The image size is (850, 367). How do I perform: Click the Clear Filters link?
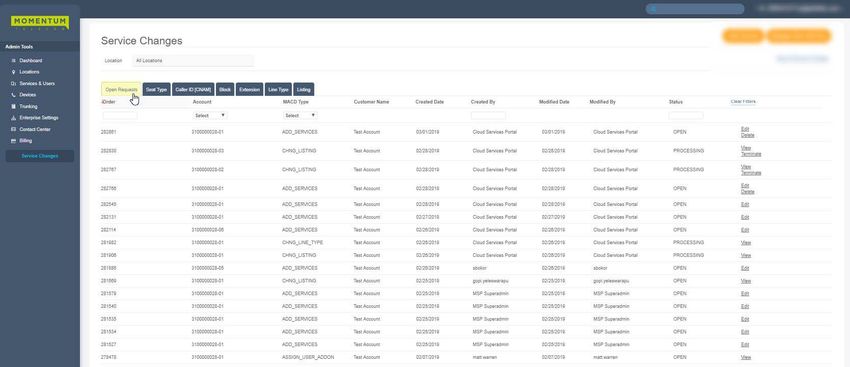pos(743,101)
